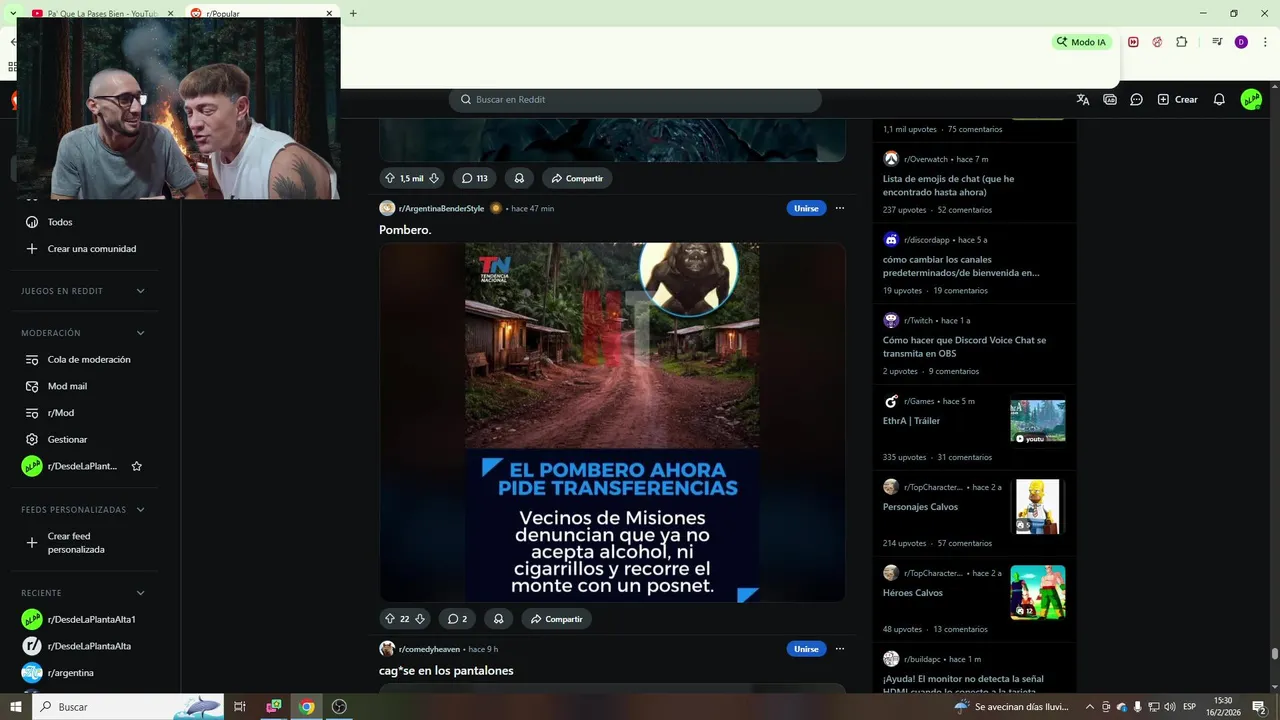Downvote the Pombero post
Viewport: 1280px width, 720px height.
point(420,619)
